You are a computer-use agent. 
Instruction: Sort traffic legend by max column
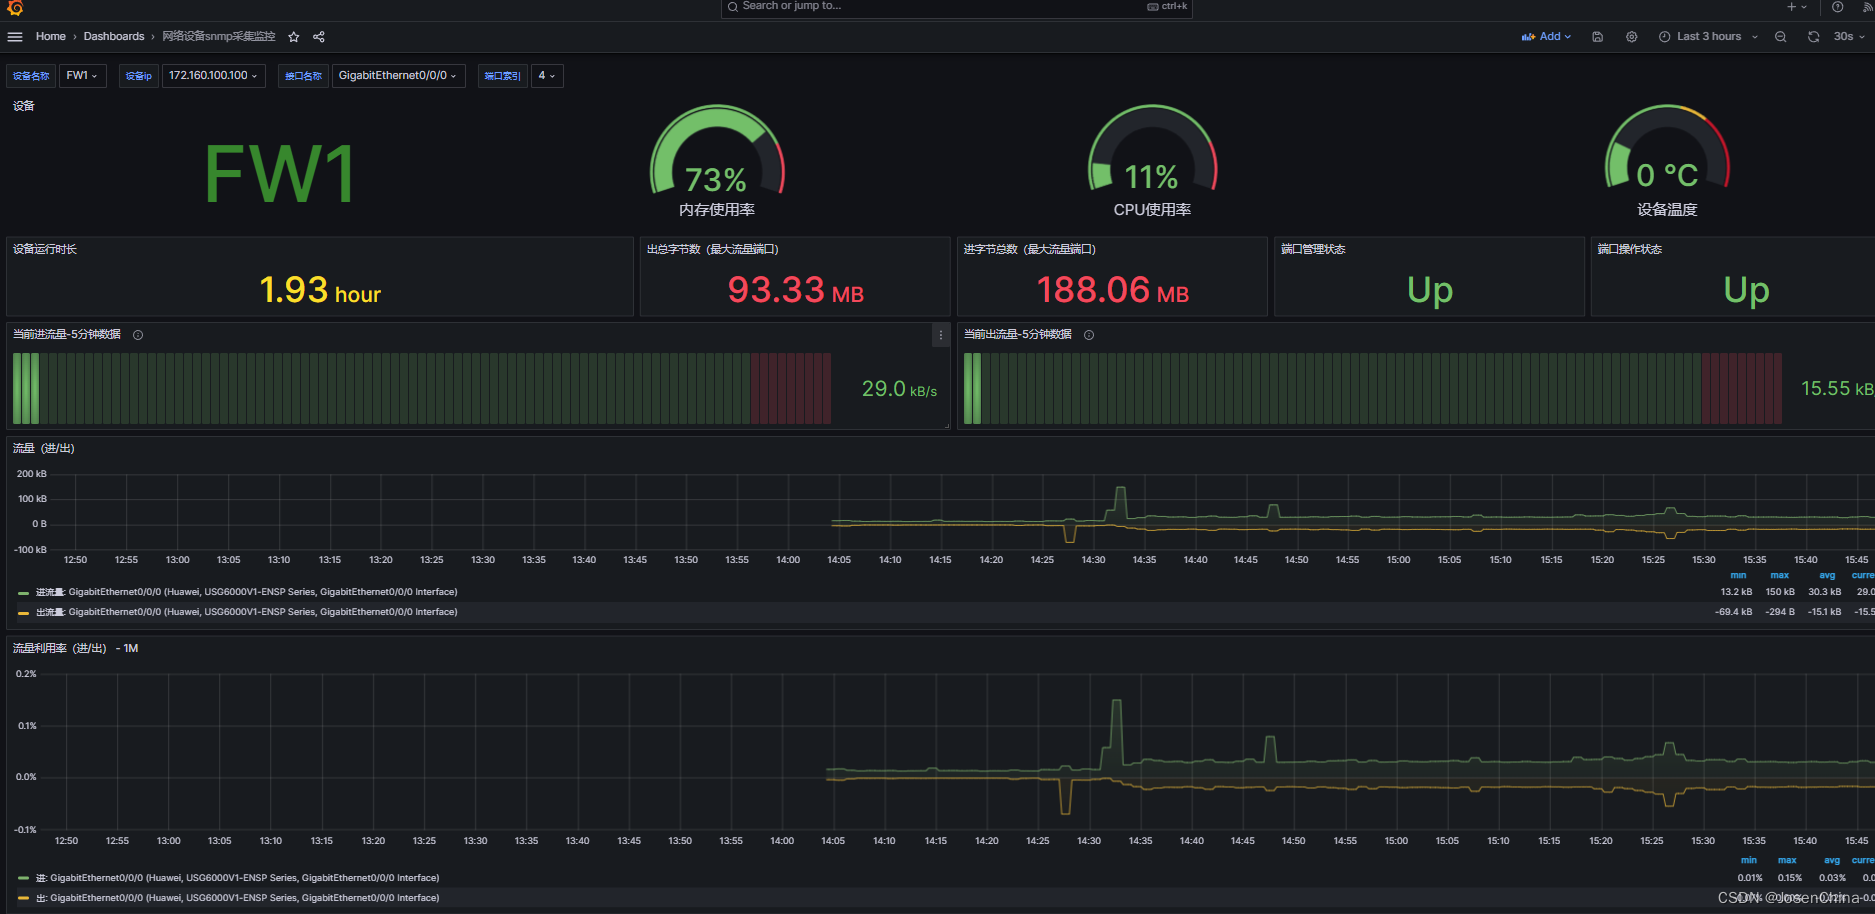click(x=1780, y=576)
